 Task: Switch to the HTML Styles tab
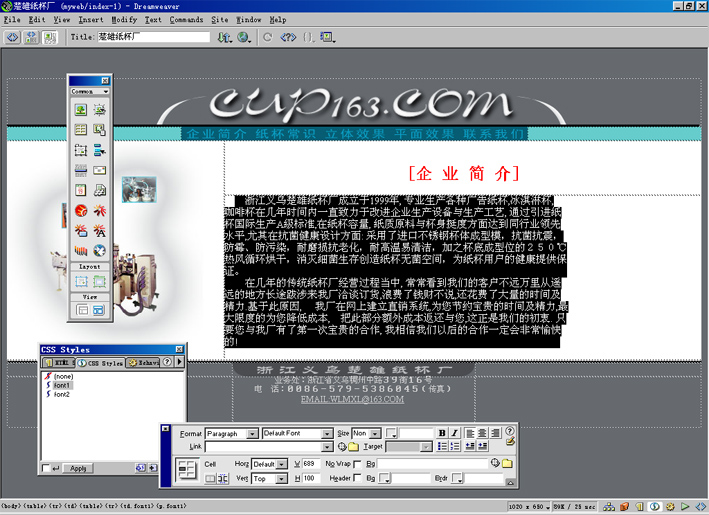61,362
